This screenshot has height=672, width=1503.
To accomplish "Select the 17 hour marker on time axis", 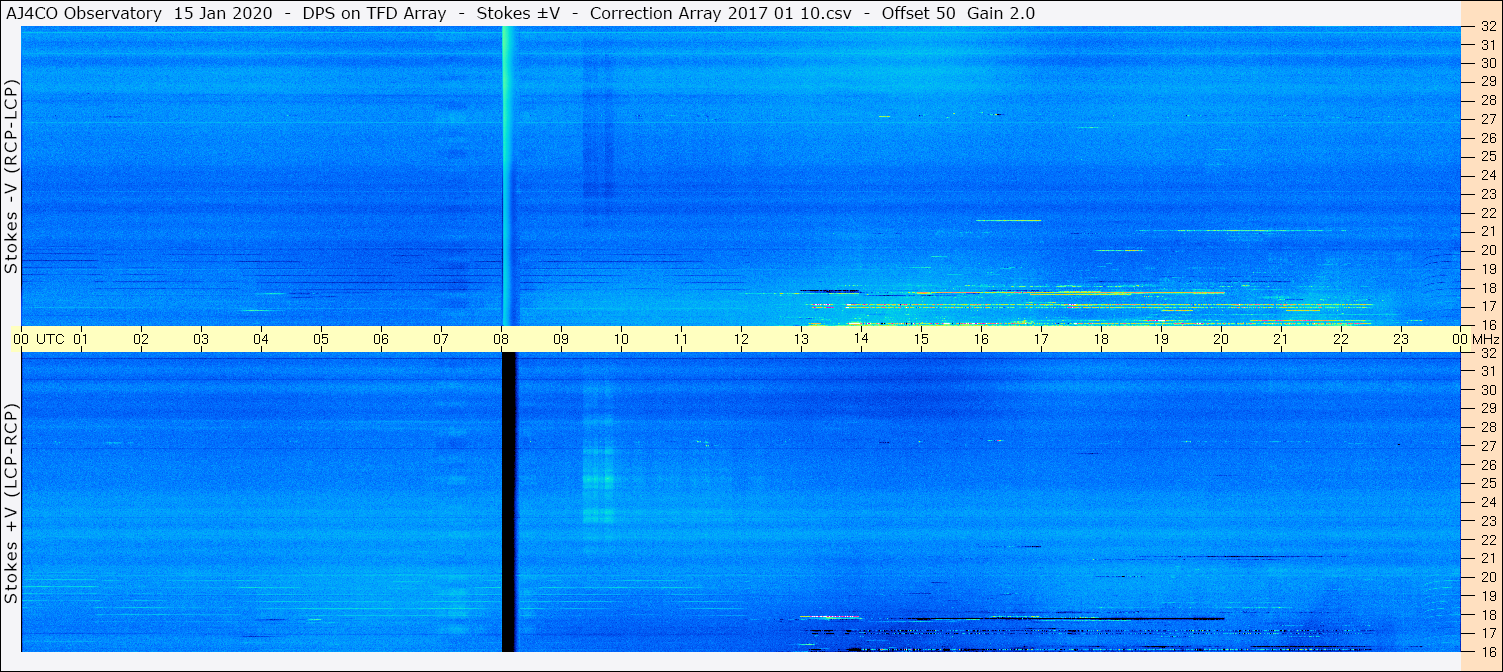I will (x=1041, y=339).
